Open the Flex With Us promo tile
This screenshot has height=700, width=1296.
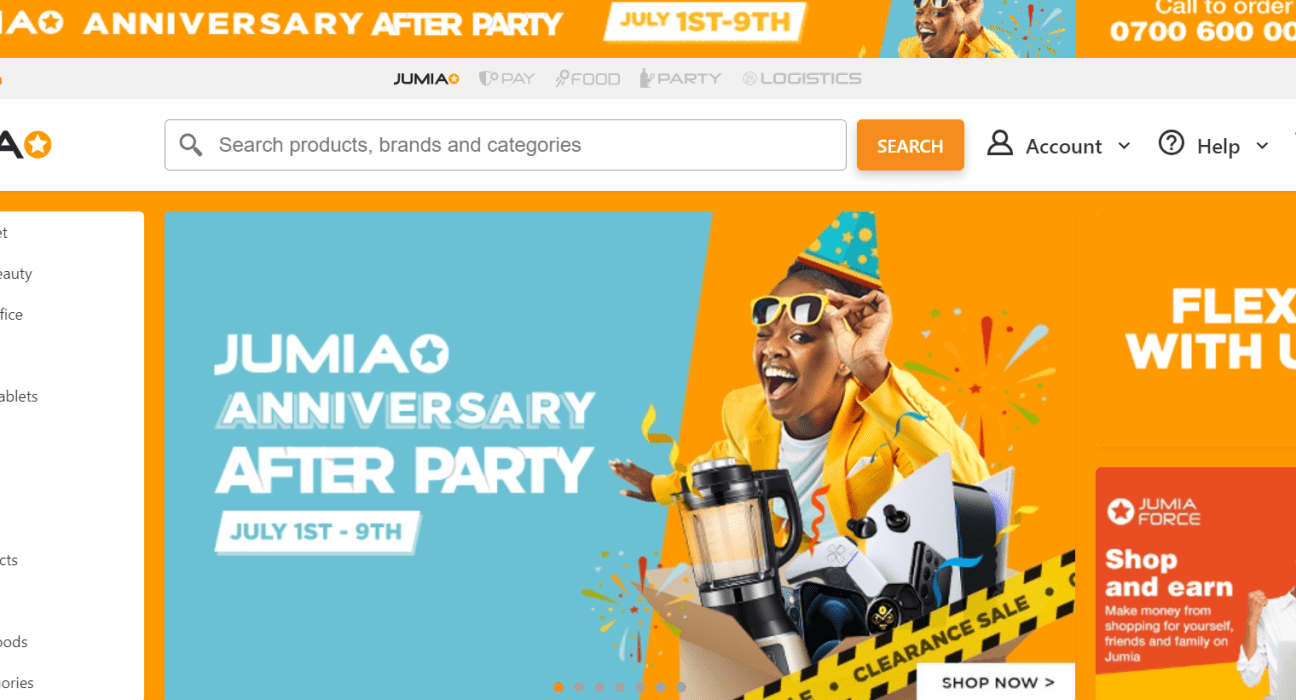pos(1196,328)
